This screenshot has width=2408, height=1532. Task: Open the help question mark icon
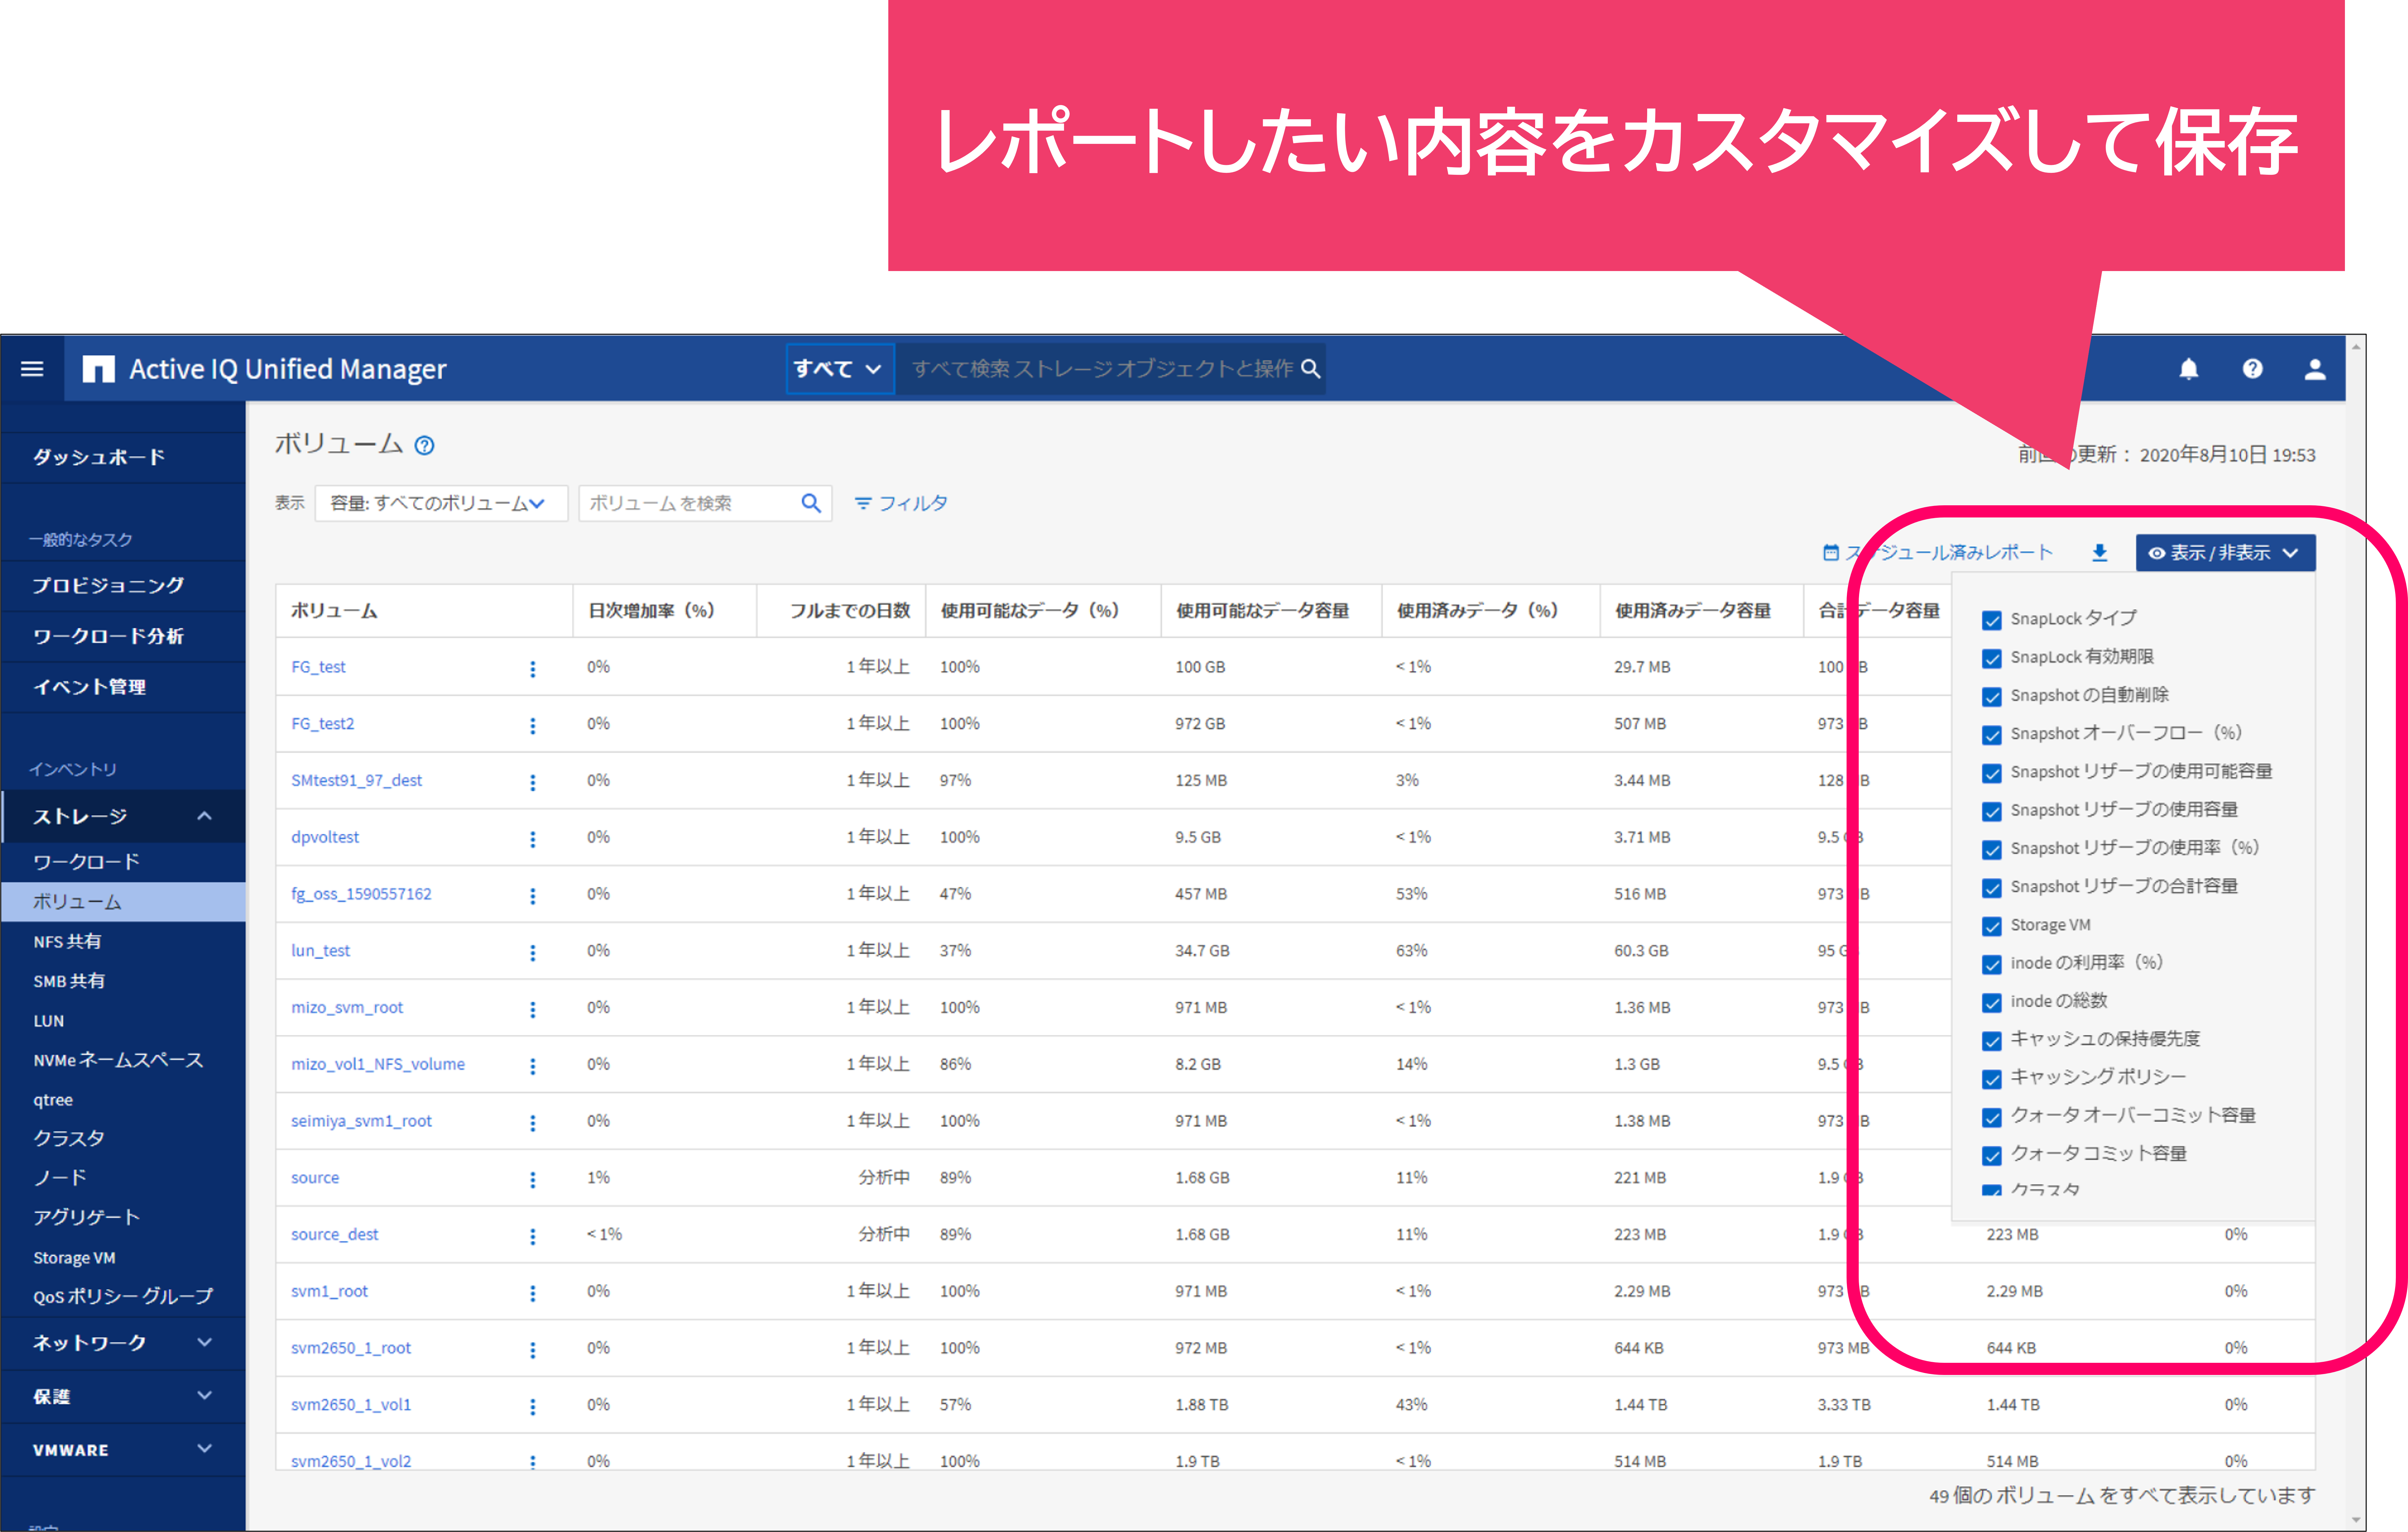2252,369
